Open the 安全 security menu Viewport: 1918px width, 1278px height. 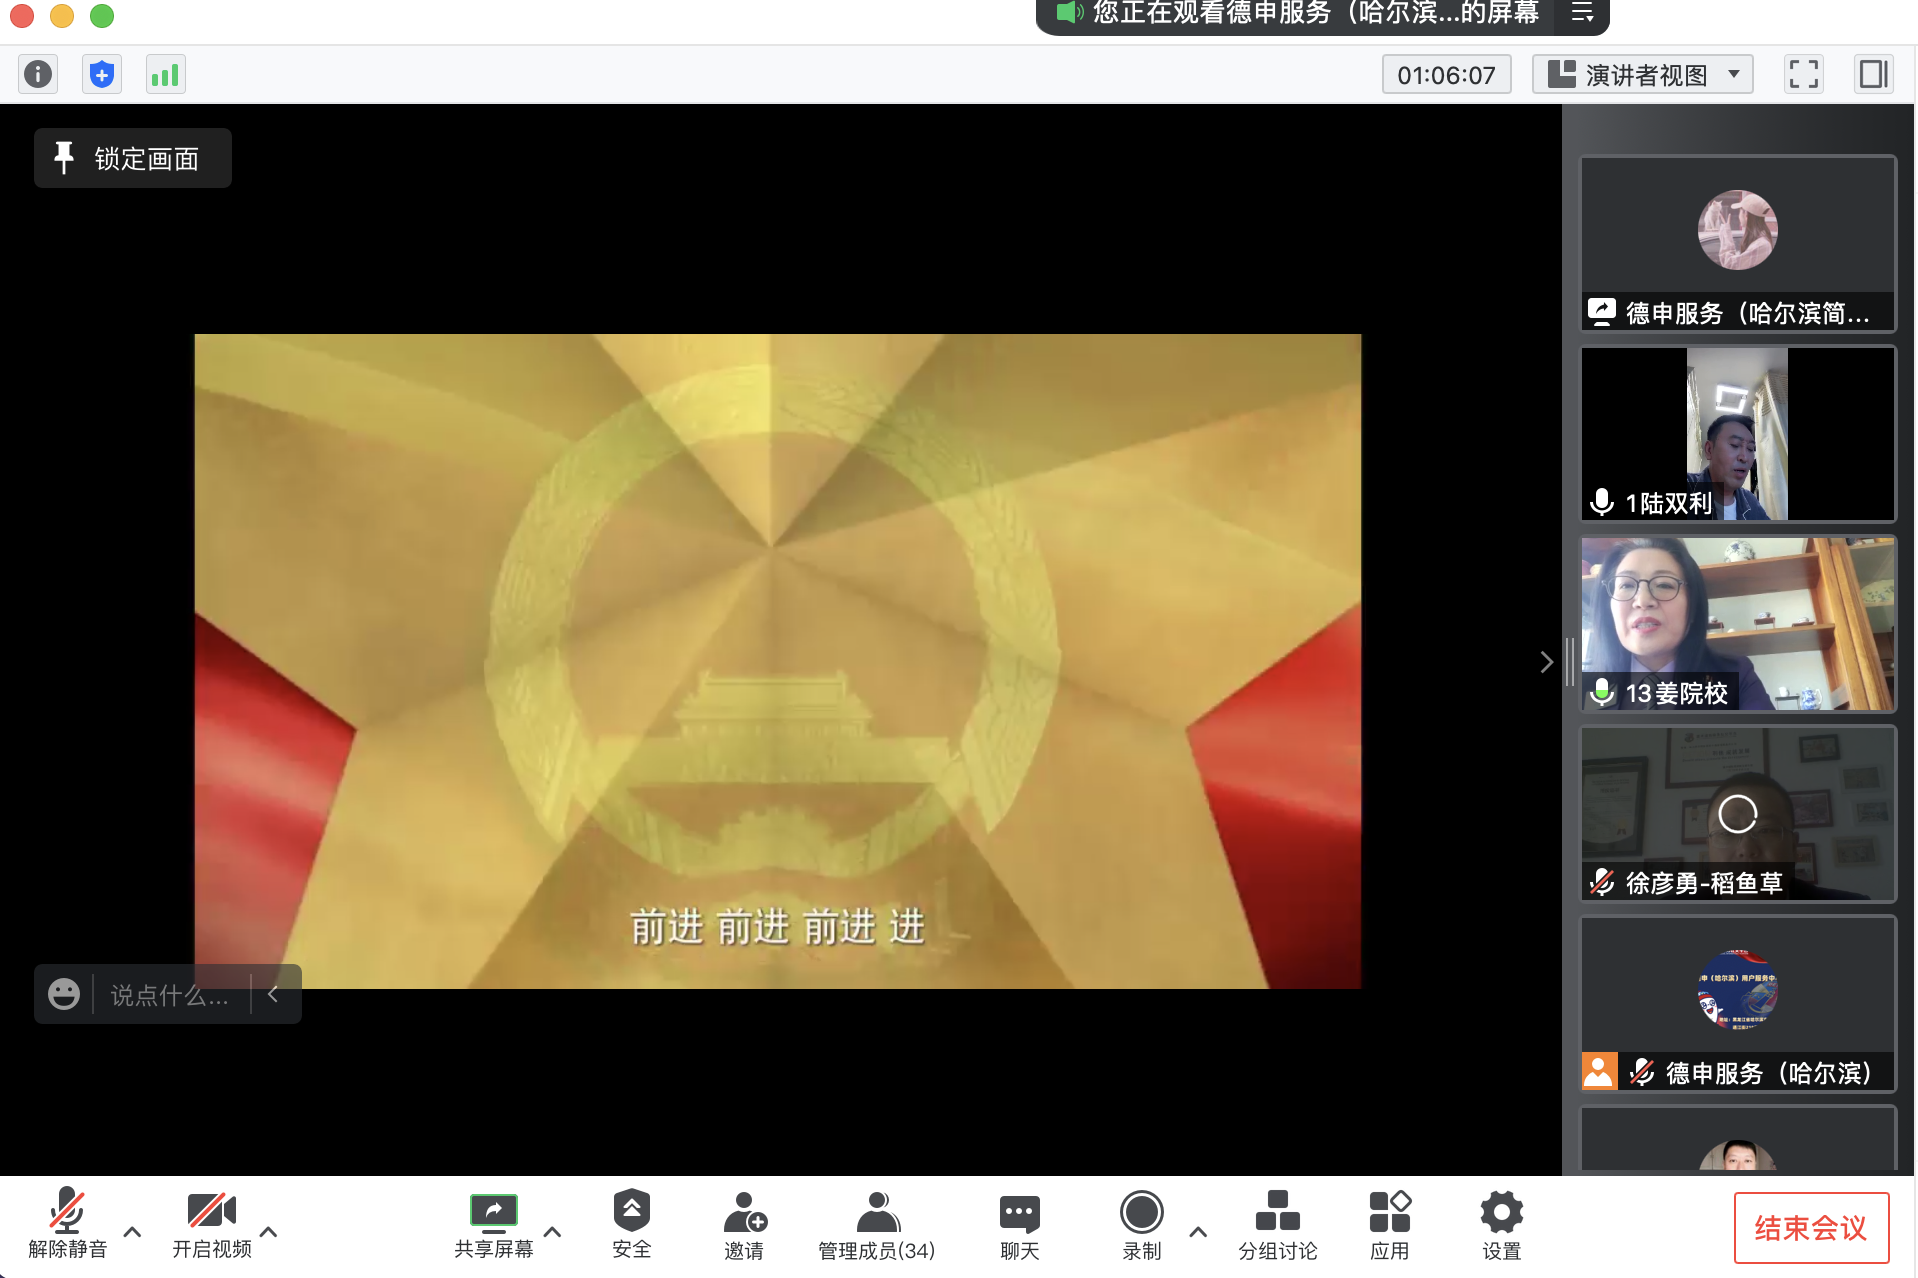631,1224
